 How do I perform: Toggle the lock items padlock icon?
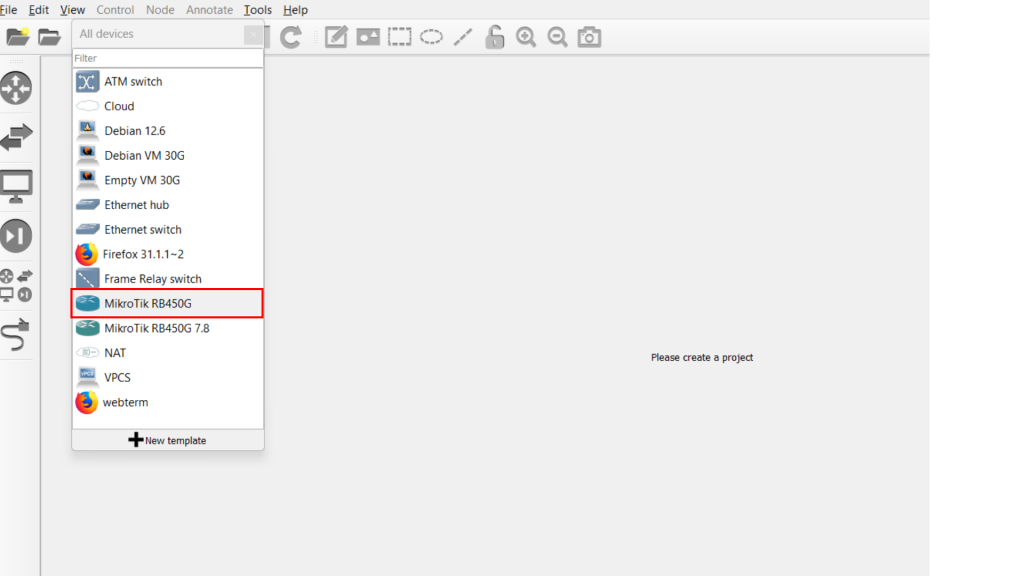coord(494,38)
